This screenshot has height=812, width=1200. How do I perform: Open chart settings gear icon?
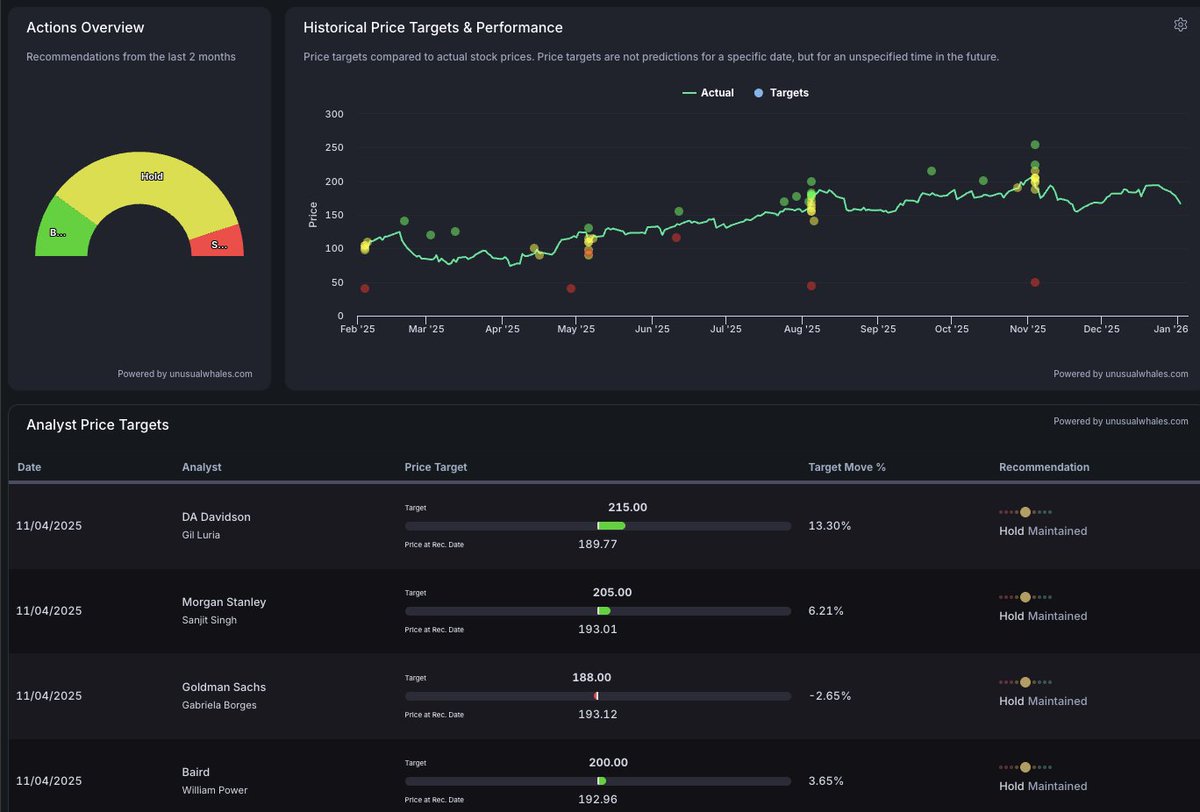[1180, 25]
